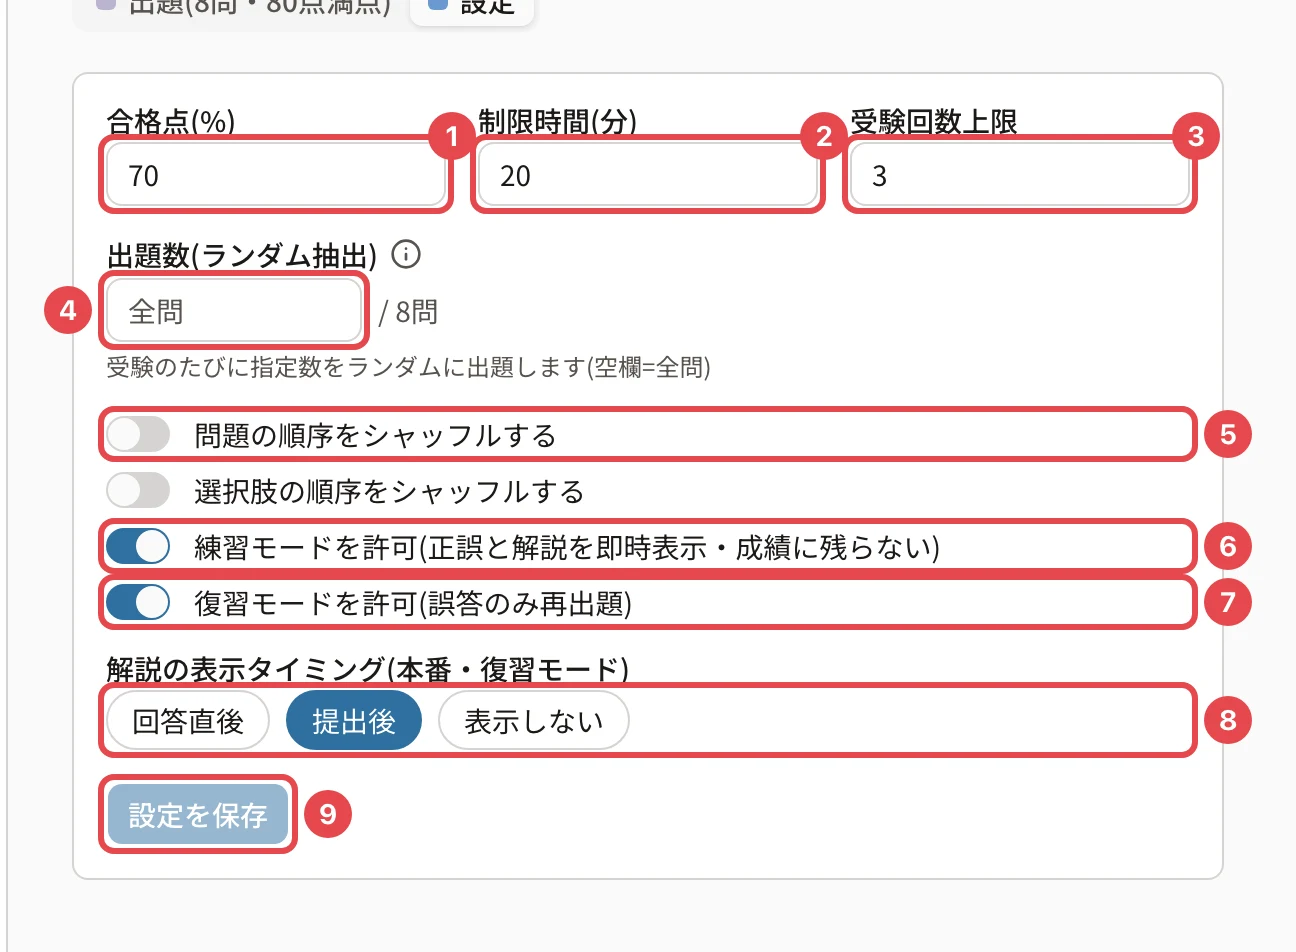
Task: Click the 受験のたびに指定数をランダムに出題します hint text
Action: coord(408,368)
